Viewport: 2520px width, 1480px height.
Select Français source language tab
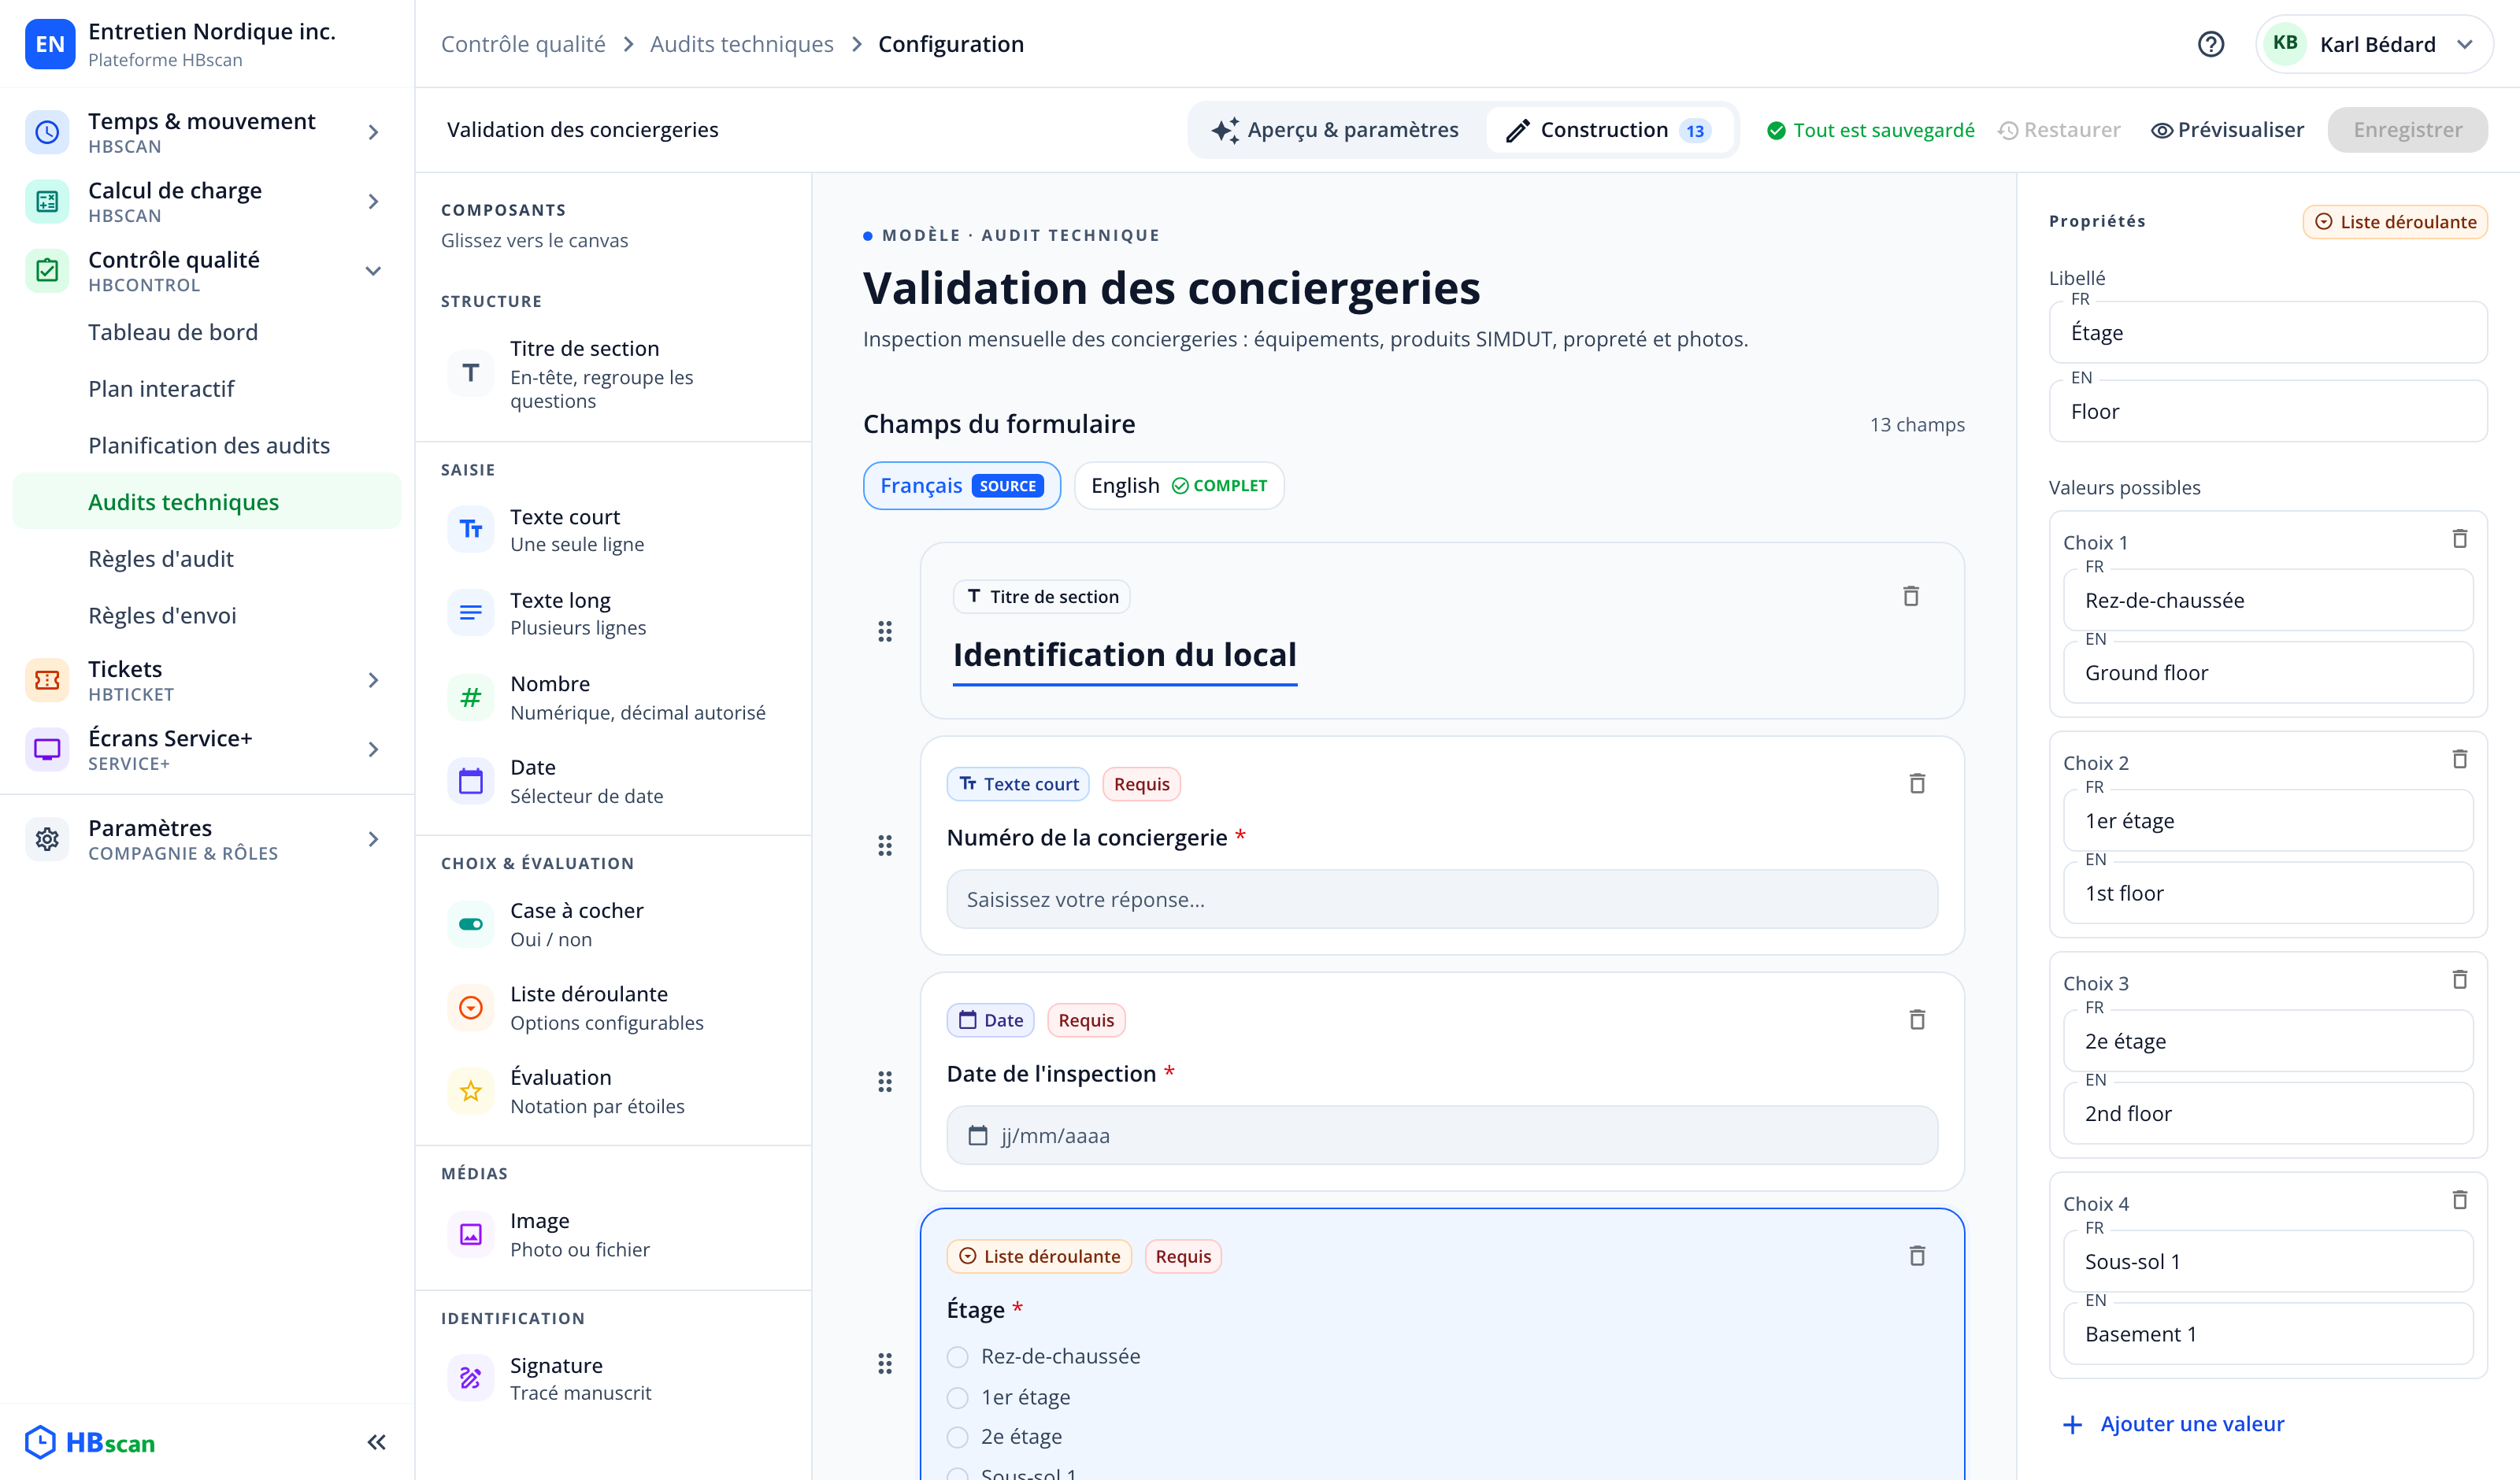pos(961,485)
